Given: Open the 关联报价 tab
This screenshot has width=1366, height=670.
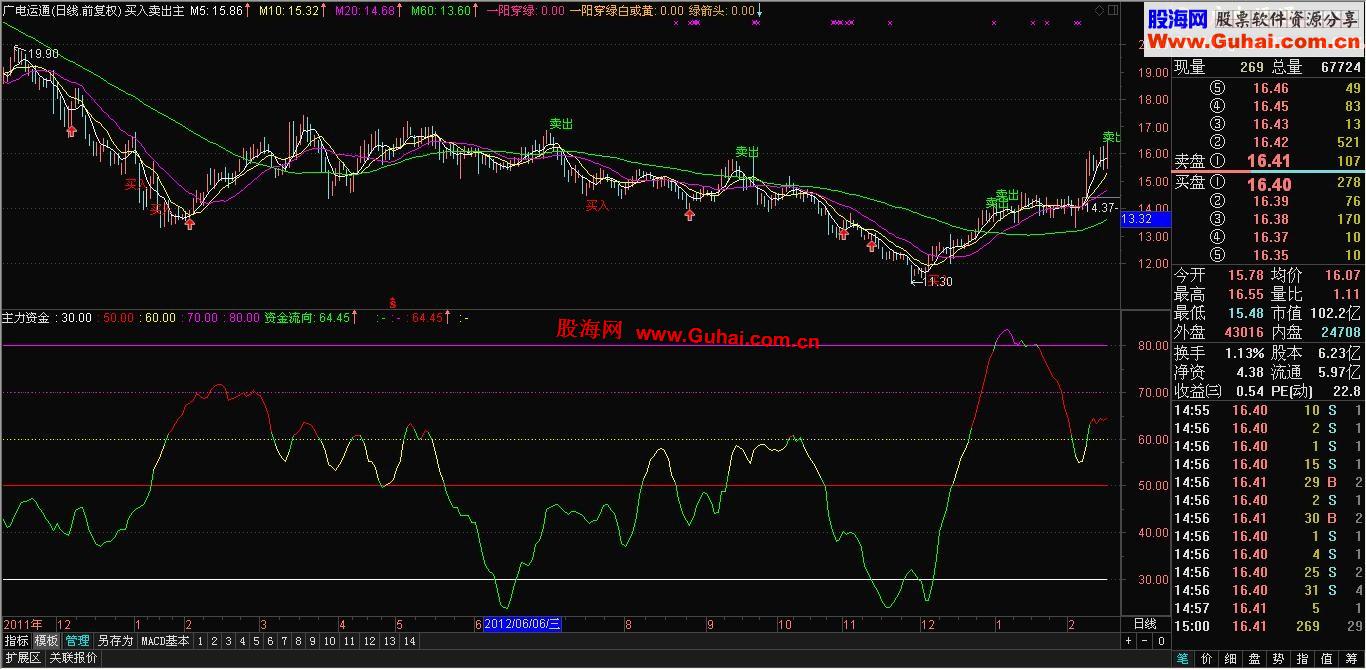Looking at the screenshot, I should click(73, 658).
